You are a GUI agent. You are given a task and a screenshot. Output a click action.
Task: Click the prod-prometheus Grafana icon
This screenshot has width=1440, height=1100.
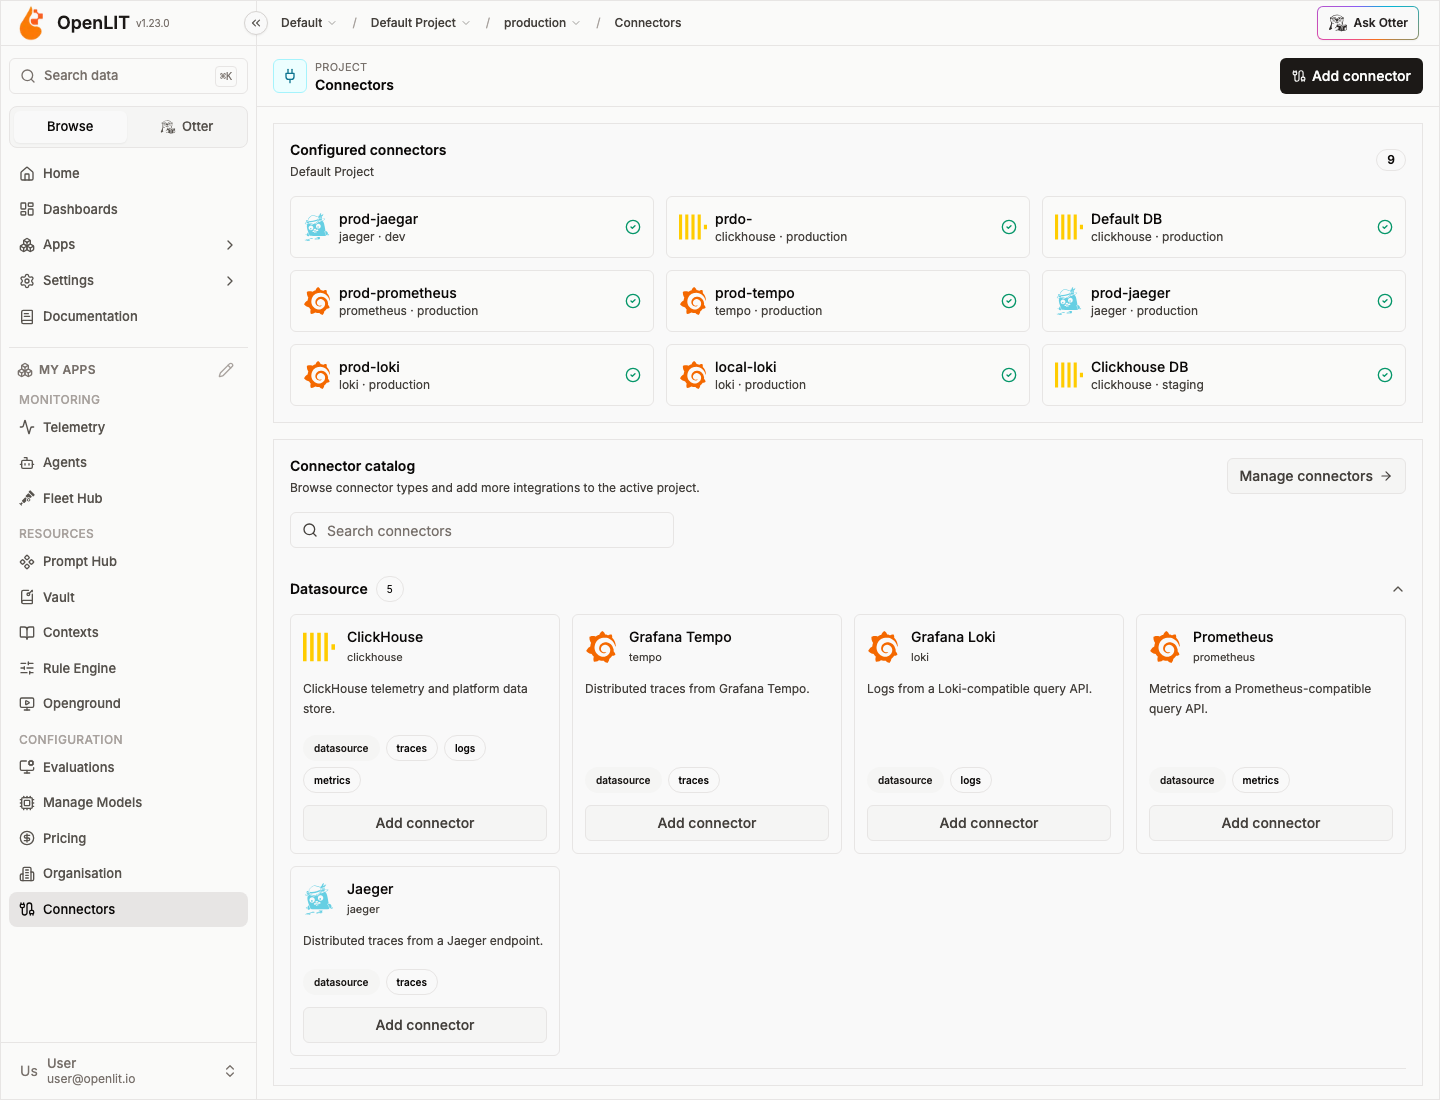point(316,301)
